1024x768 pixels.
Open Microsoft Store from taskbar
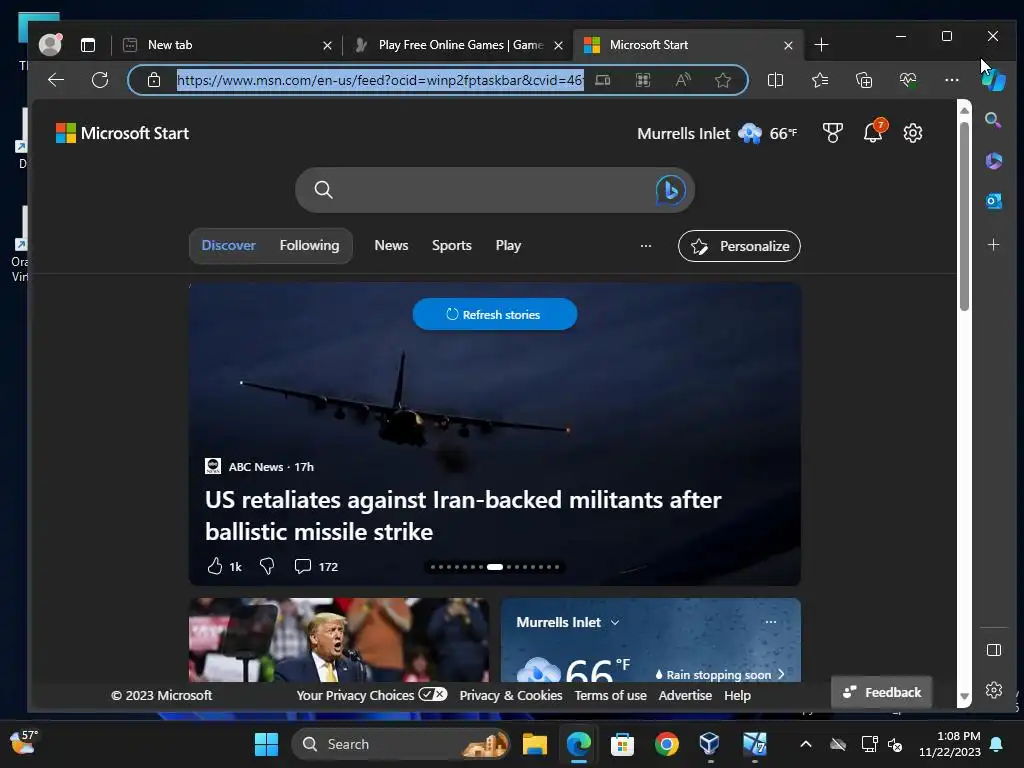pos(622,744)
